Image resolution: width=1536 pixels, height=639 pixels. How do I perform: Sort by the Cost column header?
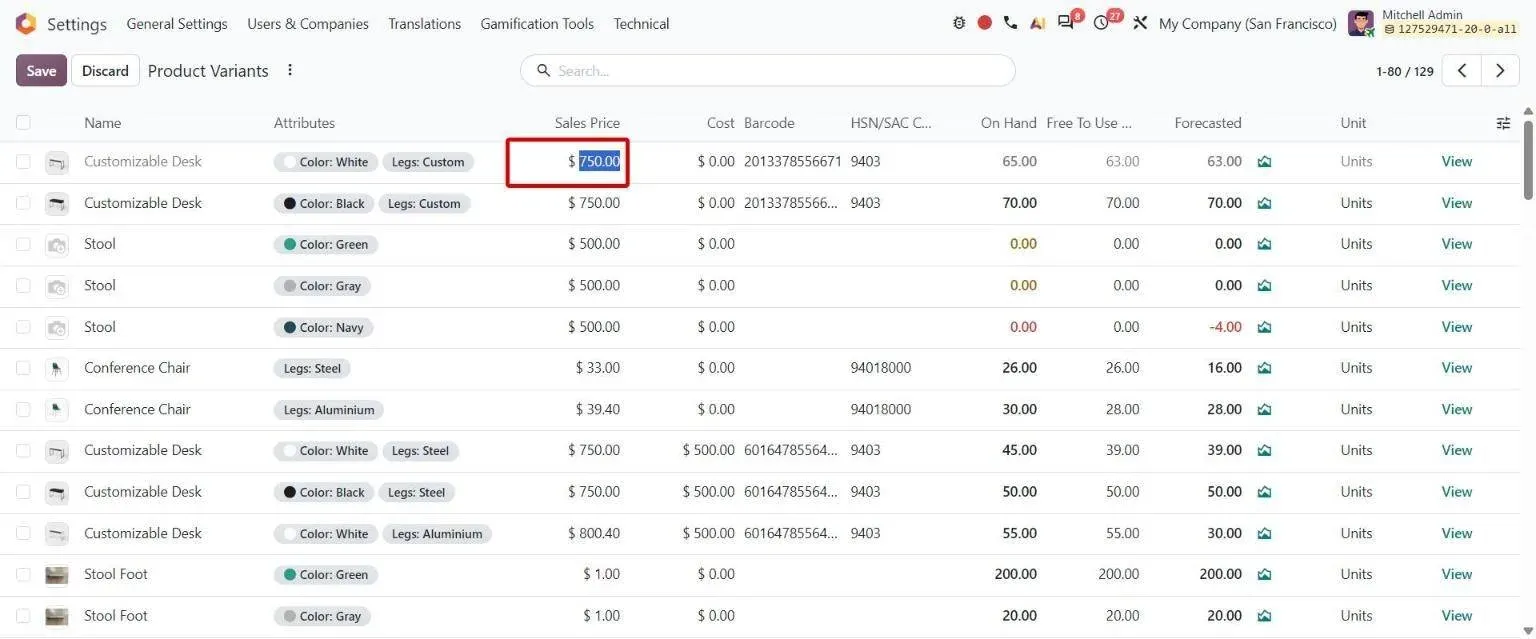point(721,123)
